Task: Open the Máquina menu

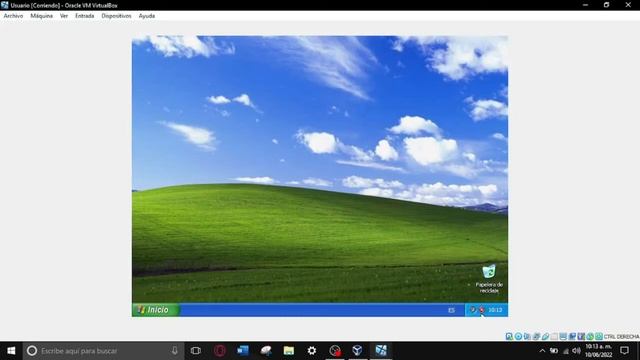Action: [42, 16]
